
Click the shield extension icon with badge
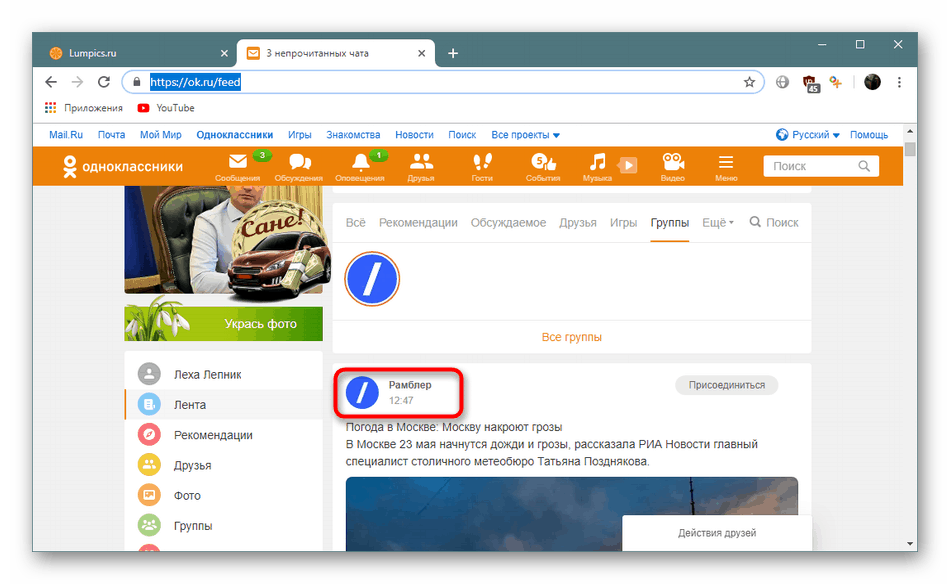click(810, 83)
